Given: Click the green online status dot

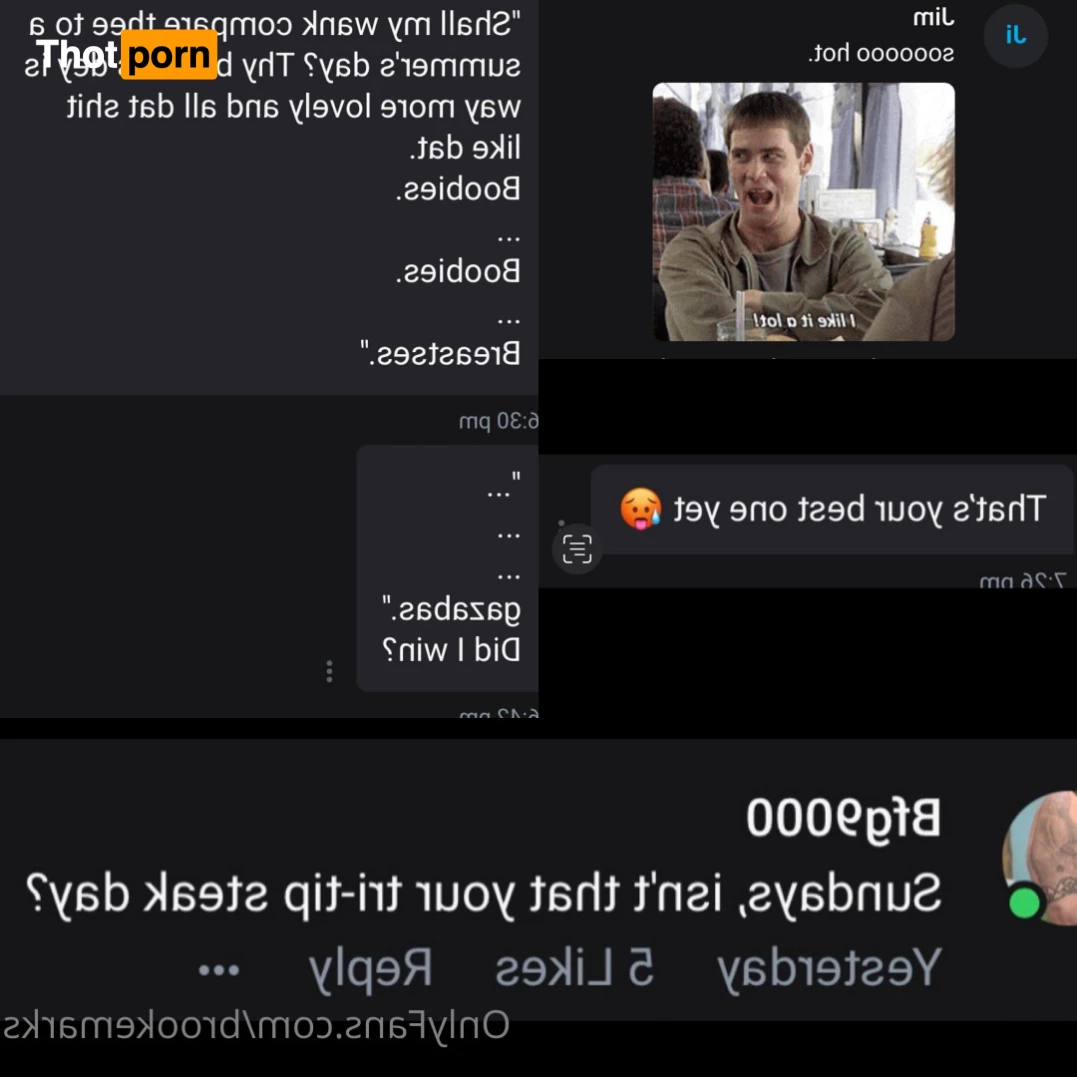Looking at the screenshot, I should point(1024,903).
